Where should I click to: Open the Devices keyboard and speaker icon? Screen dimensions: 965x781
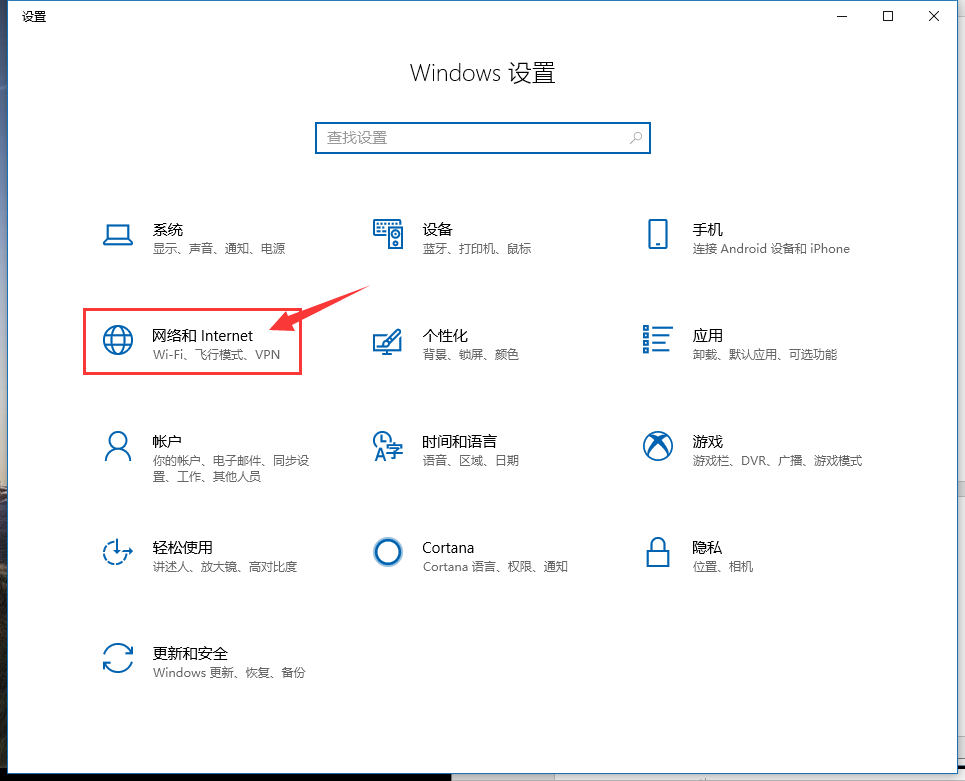click(x=388, y=234)
